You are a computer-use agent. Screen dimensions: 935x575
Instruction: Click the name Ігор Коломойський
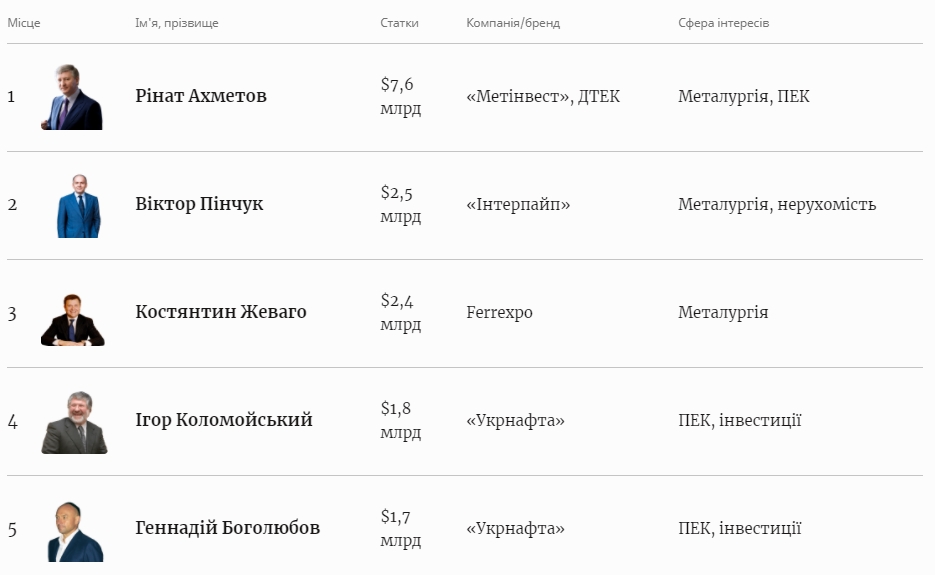point(224,420)
